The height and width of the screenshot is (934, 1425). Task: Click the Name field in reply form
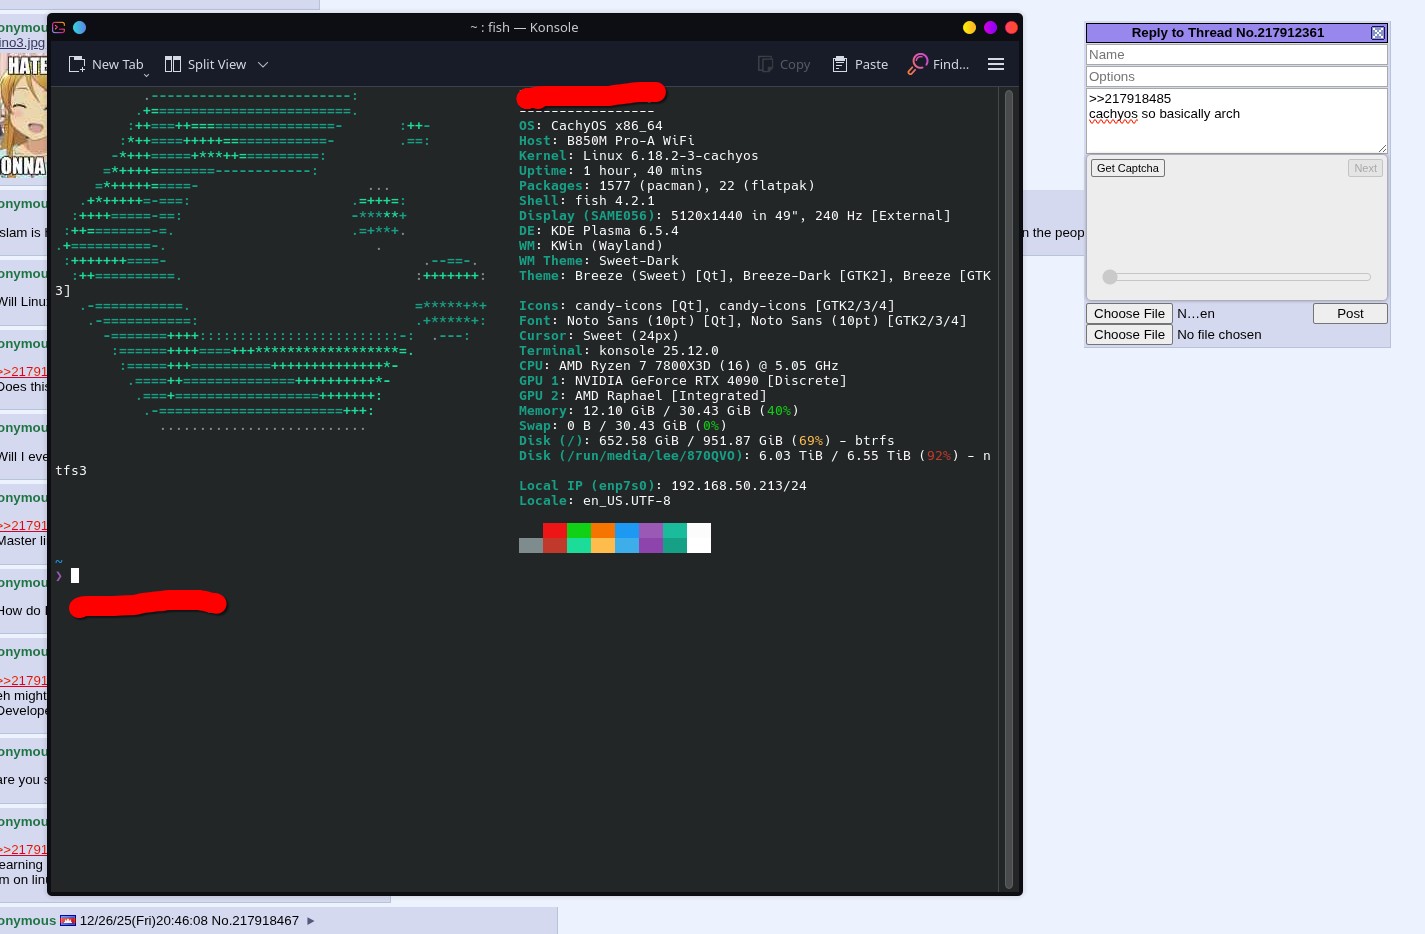(x=1236, y=55)
